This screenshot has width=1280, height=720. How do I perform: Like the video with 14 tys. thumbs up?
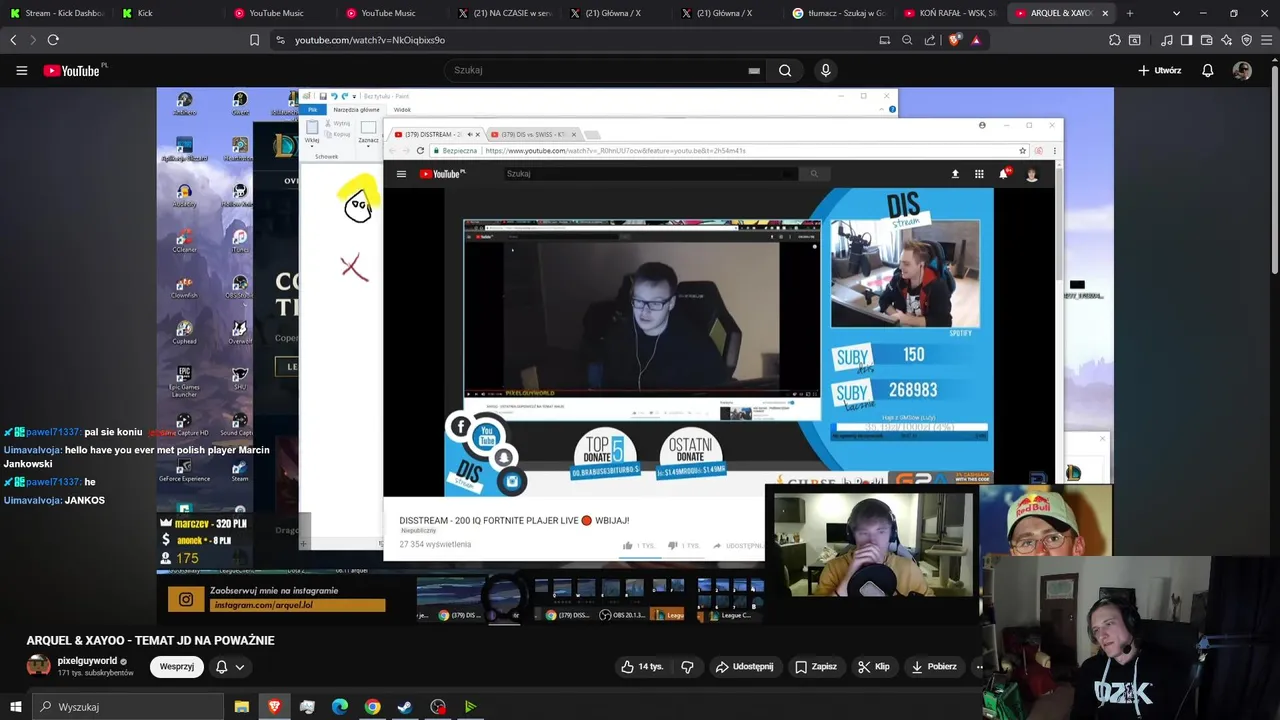[641, 667]
